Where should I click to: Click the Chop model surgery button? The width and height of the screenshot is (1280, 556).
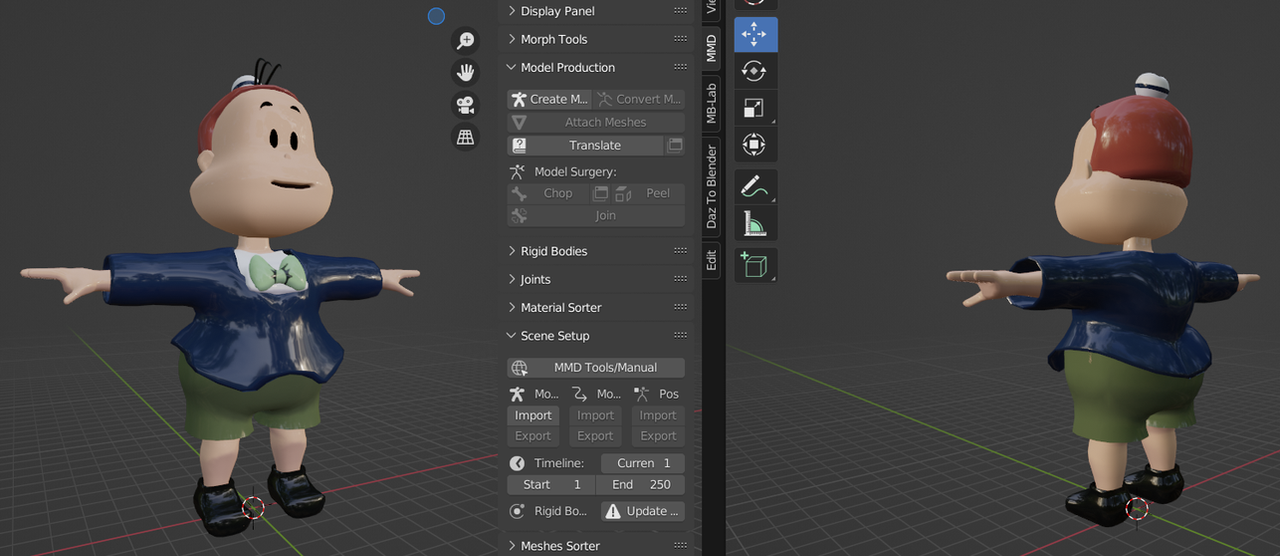[549, 193]
